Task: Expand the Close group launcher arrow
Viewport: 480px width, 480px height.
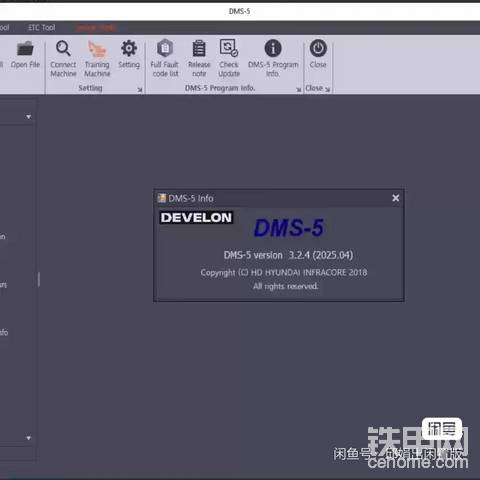Action: [328, 89]
